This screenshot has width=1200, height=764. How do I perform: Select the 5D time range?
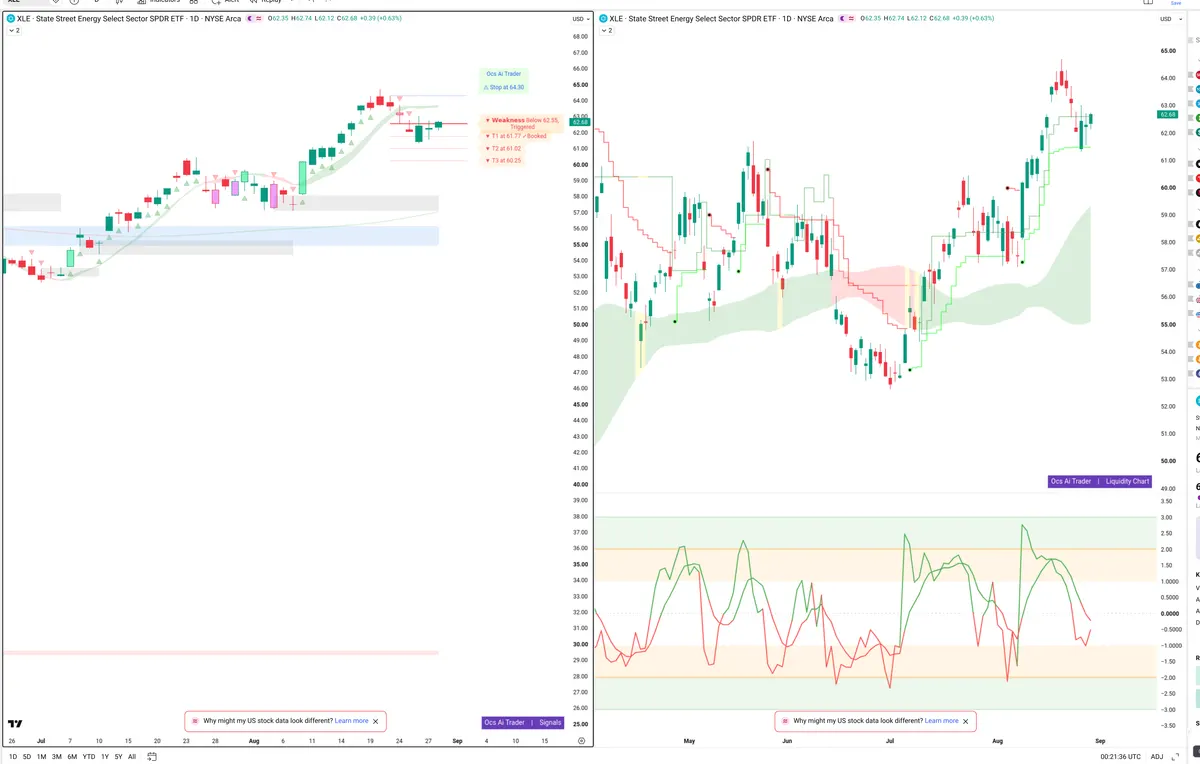27,757
